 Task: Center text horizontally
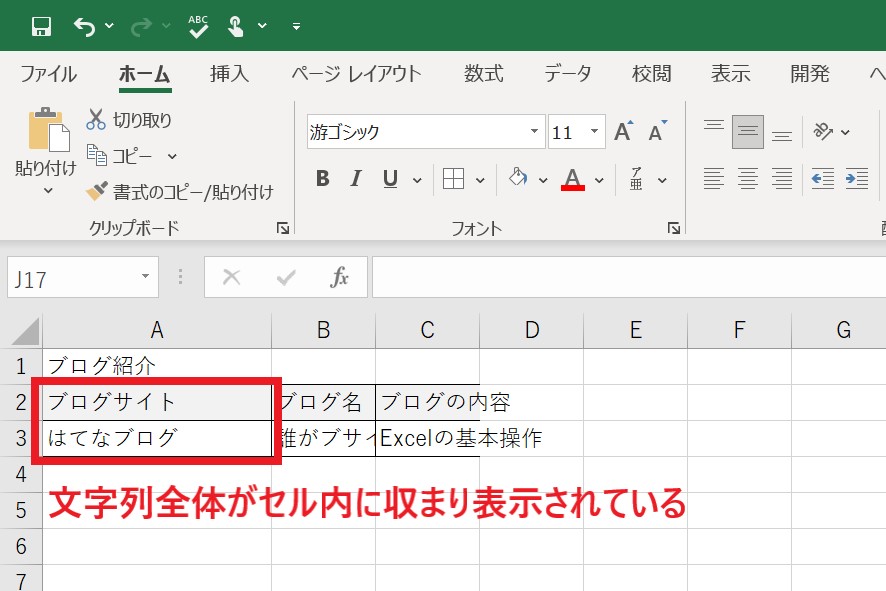click(x=748, y=179)
